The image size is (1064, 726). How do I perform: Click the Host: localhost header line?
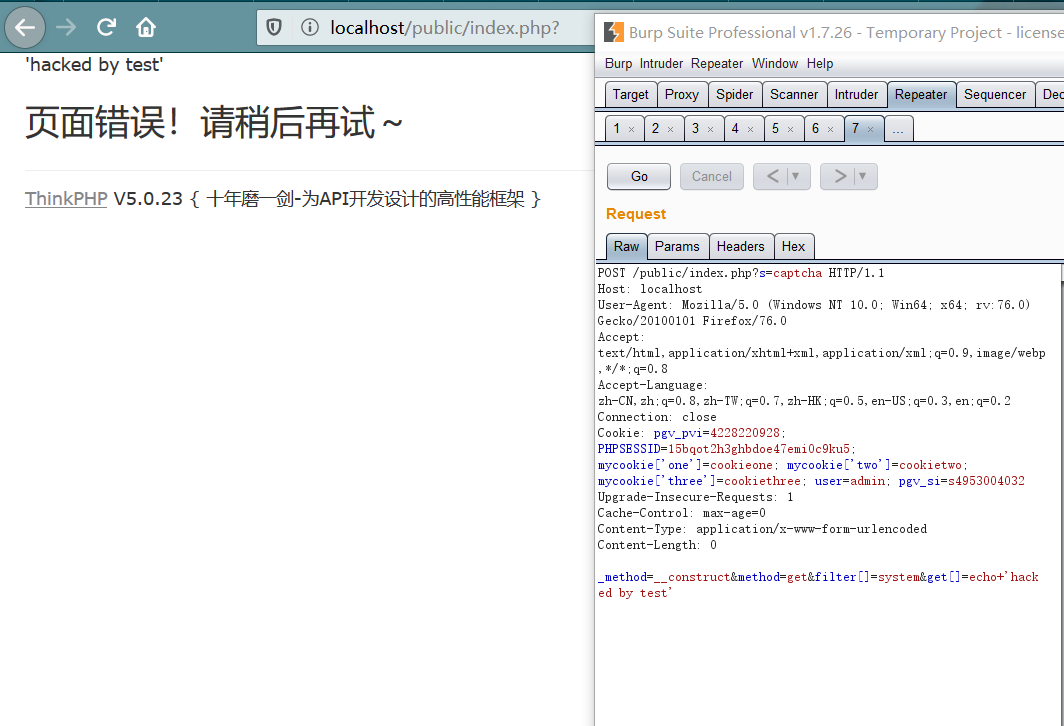coord(649,289)
